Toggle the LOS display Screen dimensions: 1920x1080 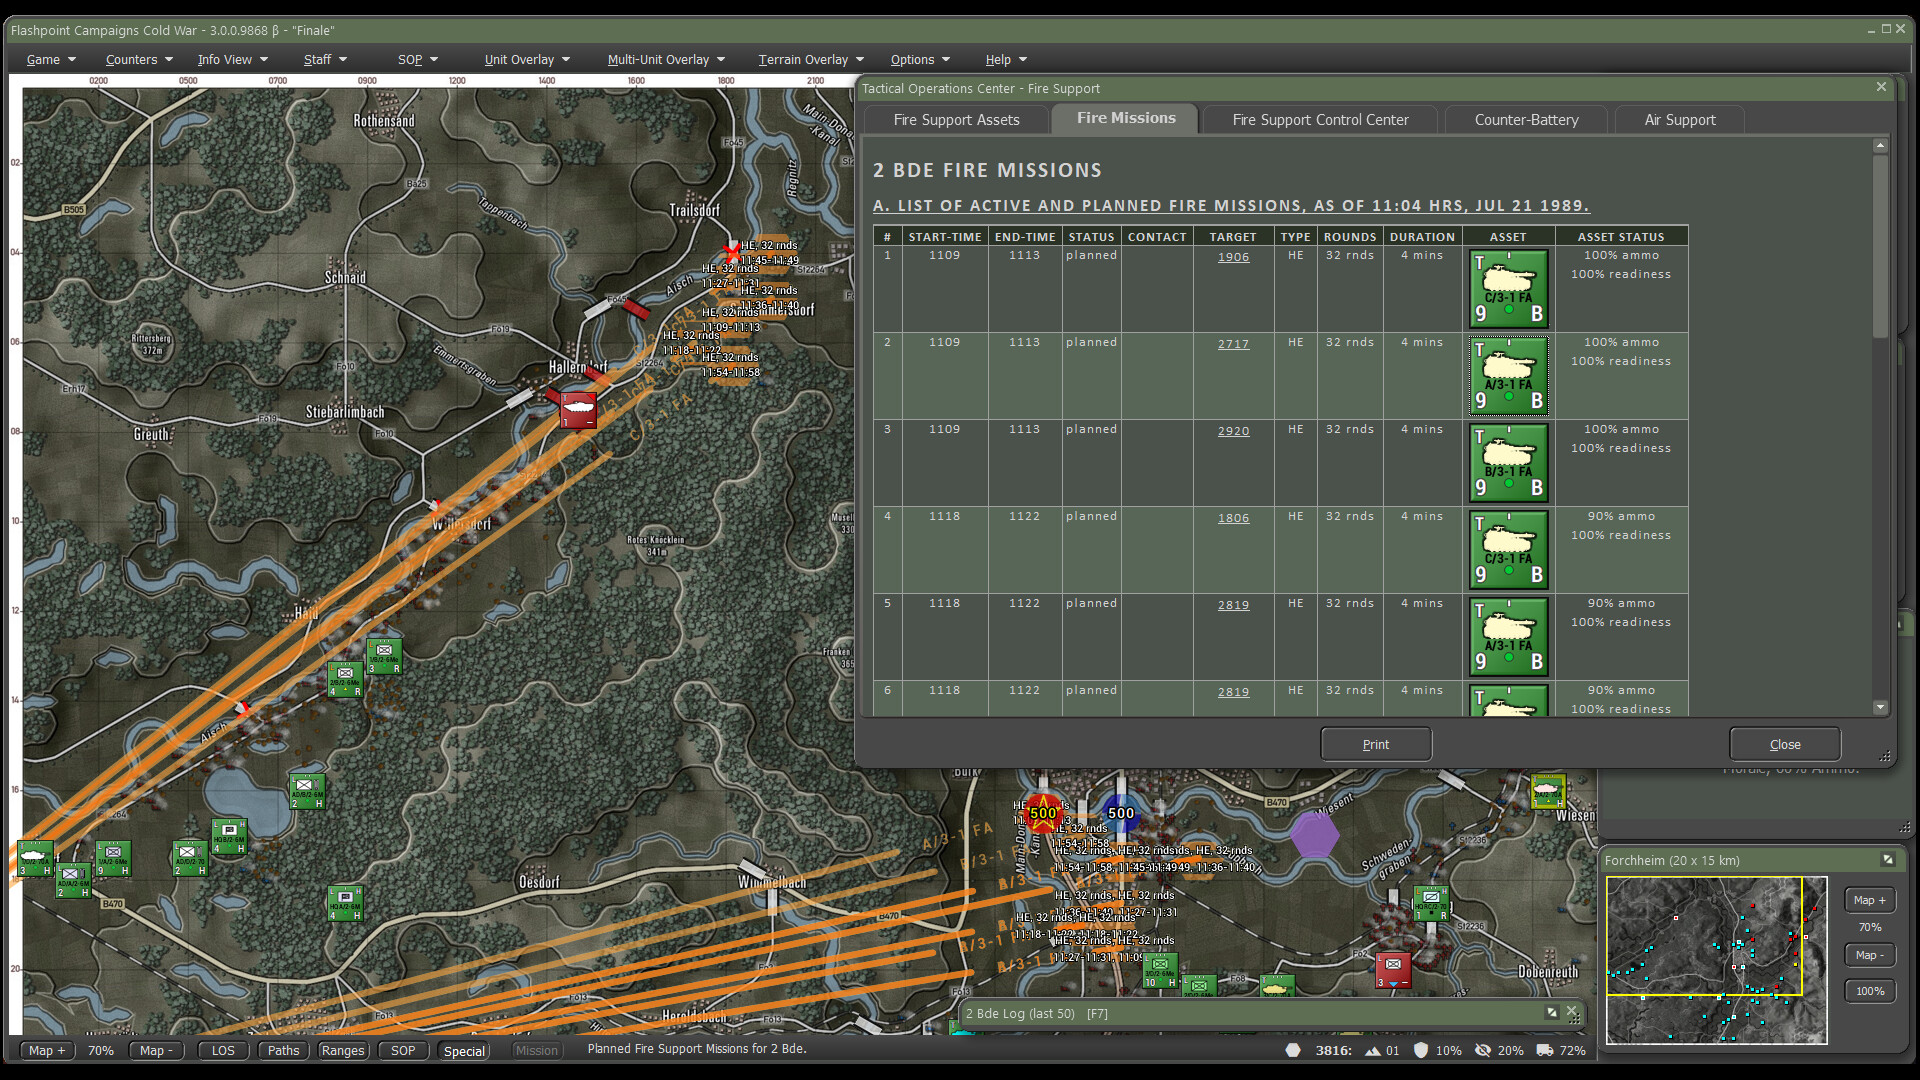pos(223,1050)
